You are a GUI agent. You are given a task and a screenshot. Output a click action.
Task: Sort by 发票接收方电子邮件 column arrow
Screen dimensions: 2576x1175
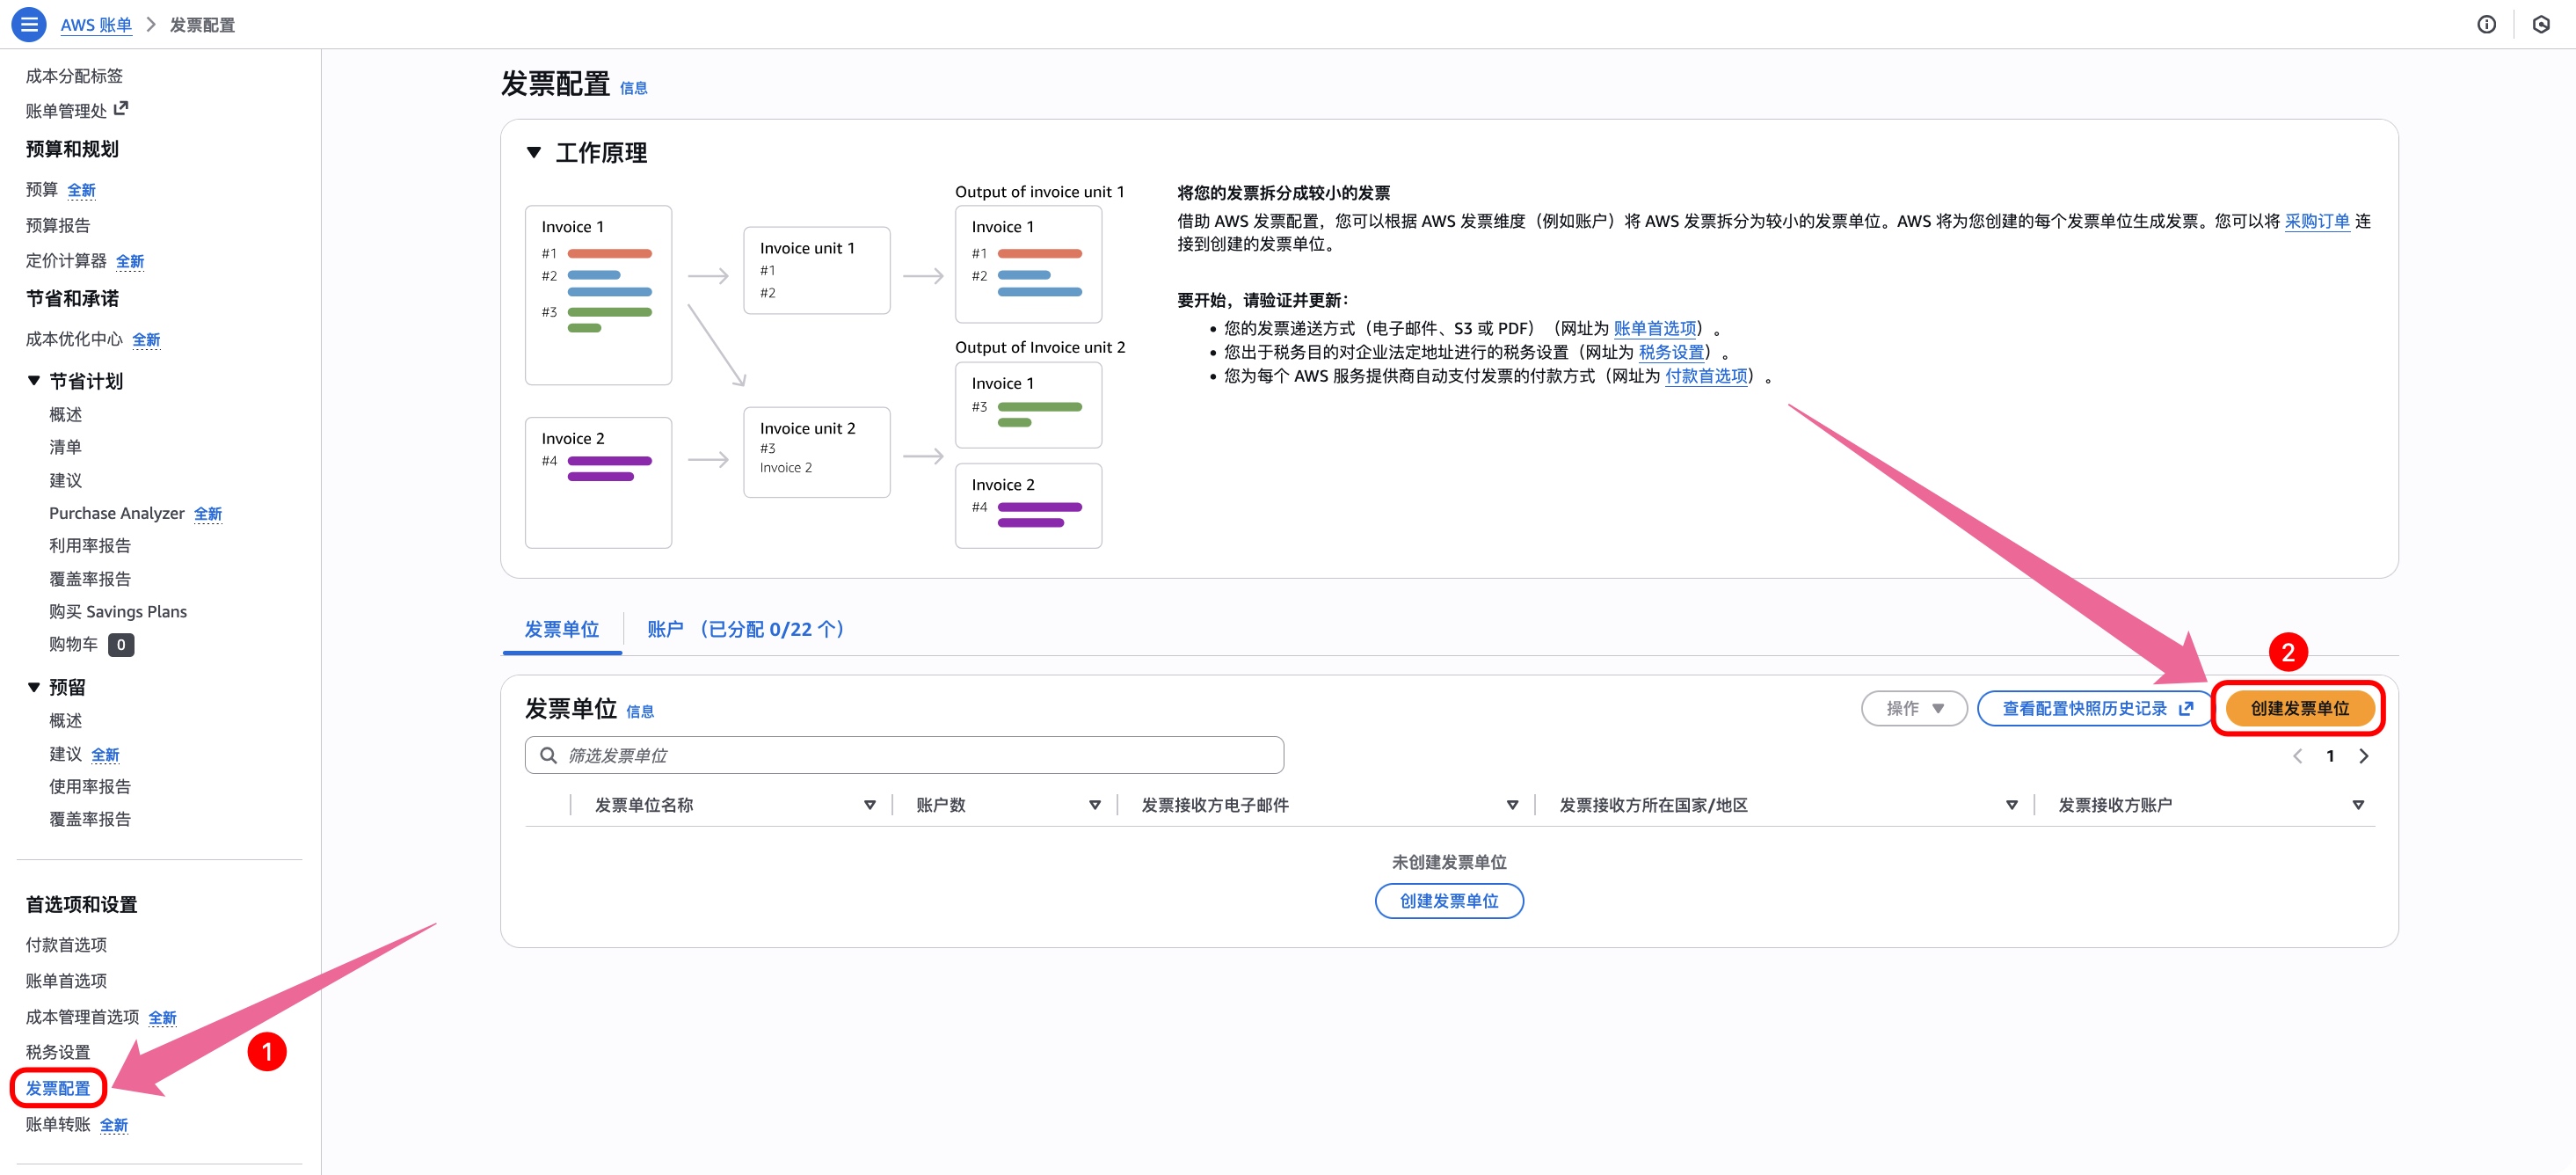tap(1512, 805)
